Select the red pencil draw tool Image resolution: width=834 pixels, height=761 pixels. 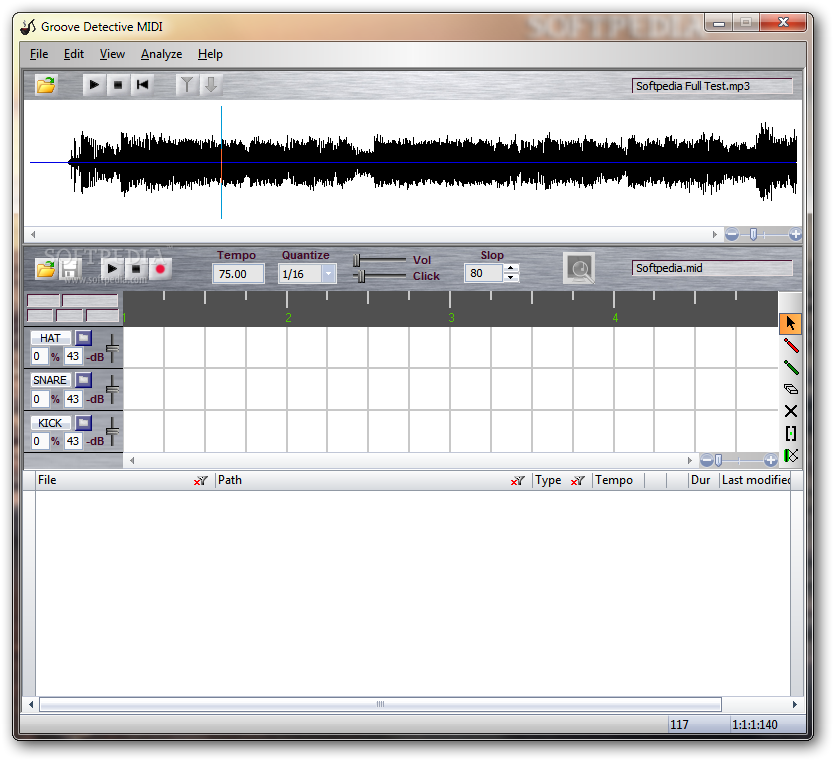click(791, 346)
